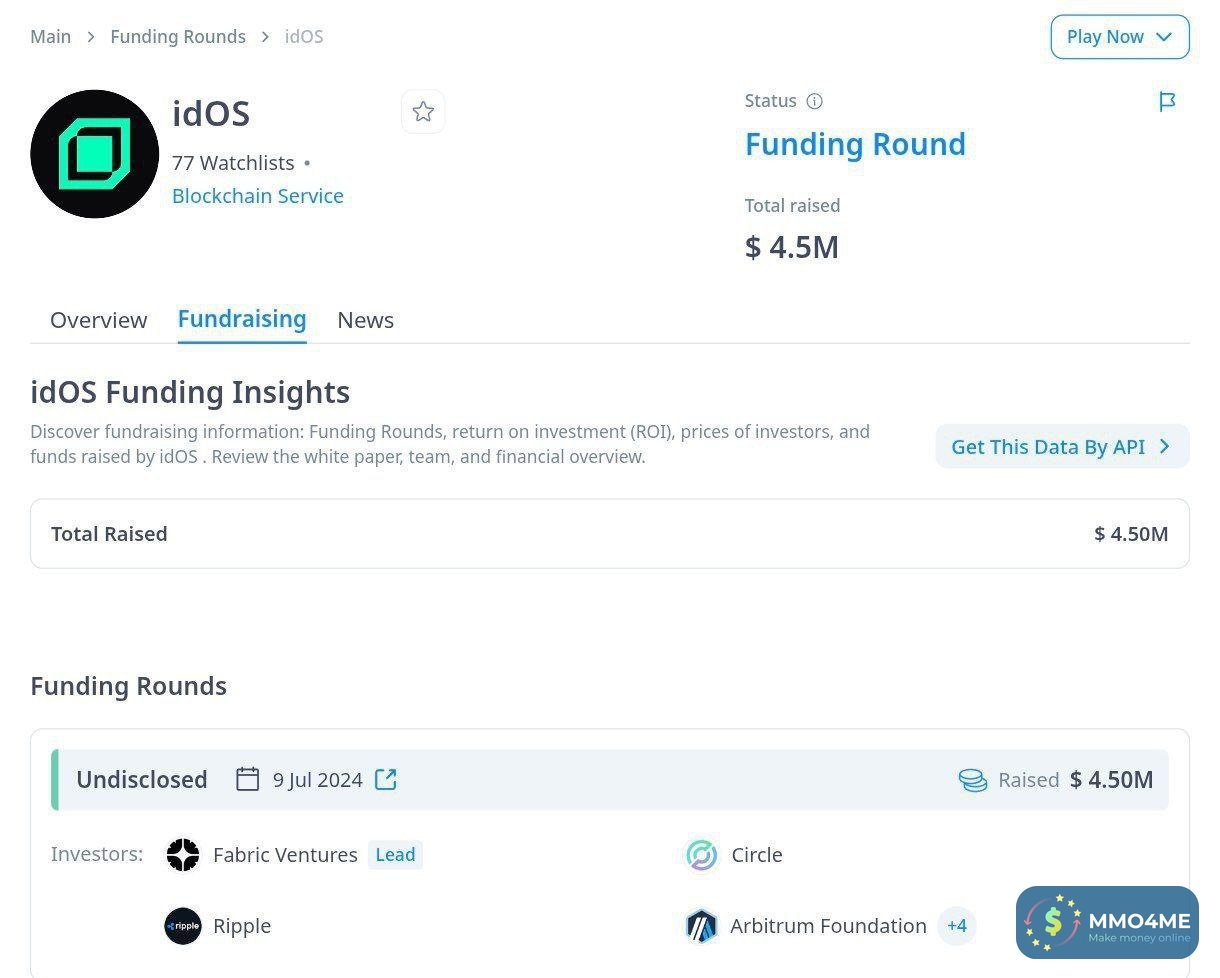Click the Ripple investor logo

tap(183, 926)
